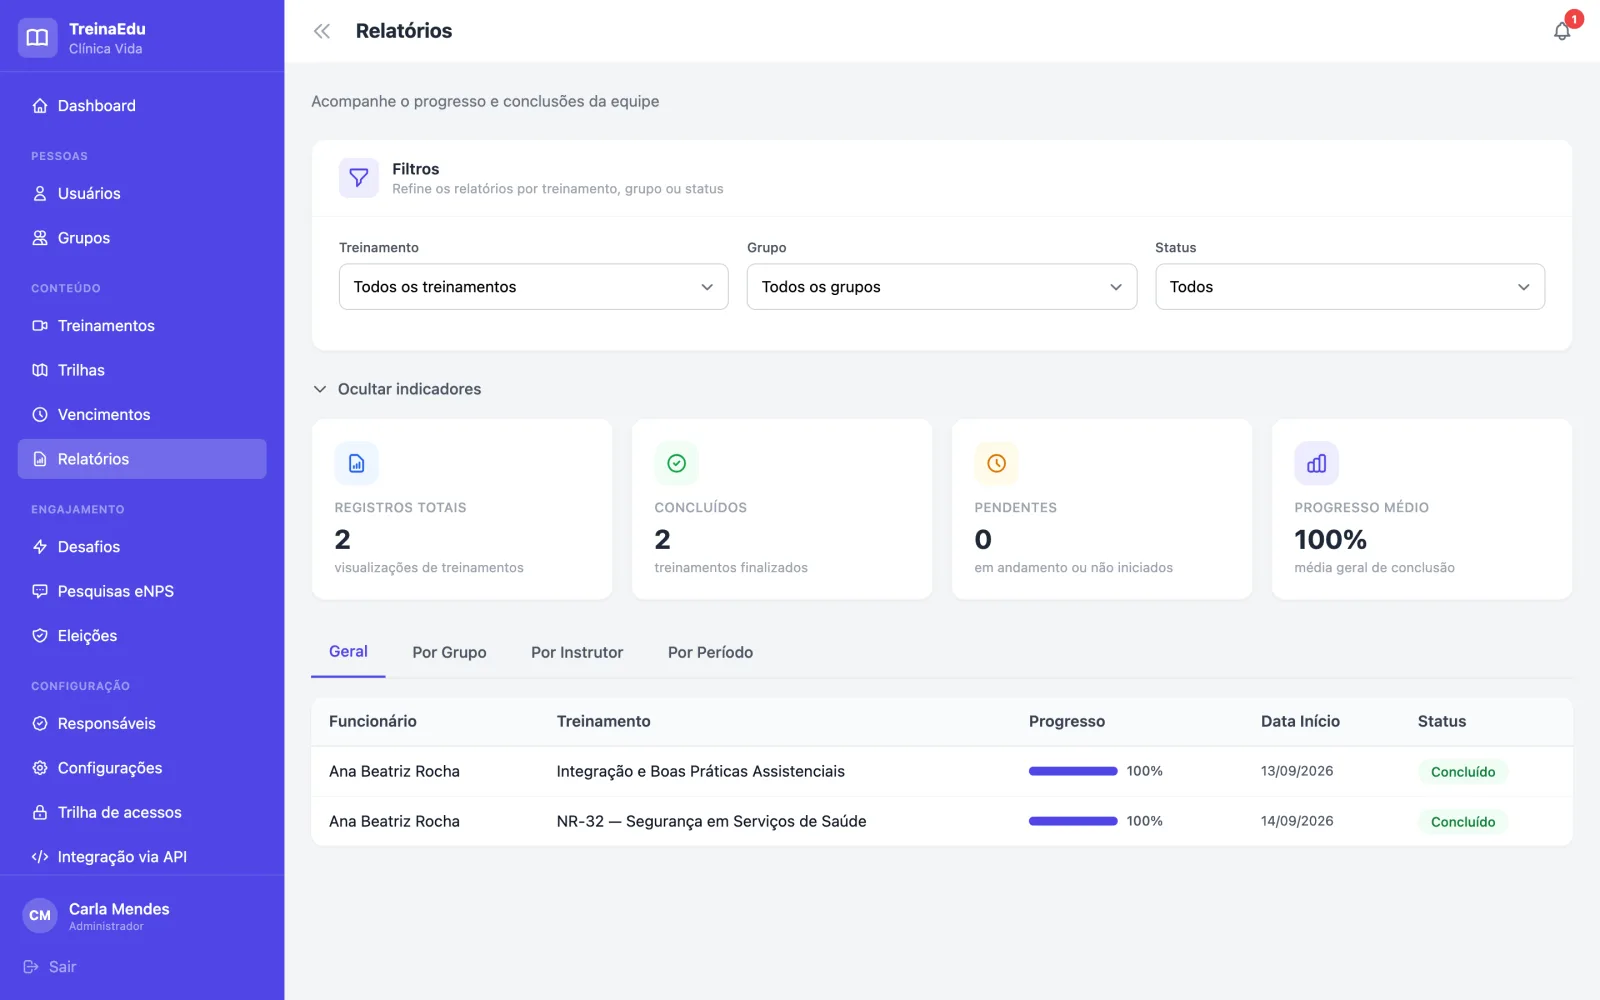Switch to Por Período tab
Screen dimensions: 1600x1000
coord(711,653)
